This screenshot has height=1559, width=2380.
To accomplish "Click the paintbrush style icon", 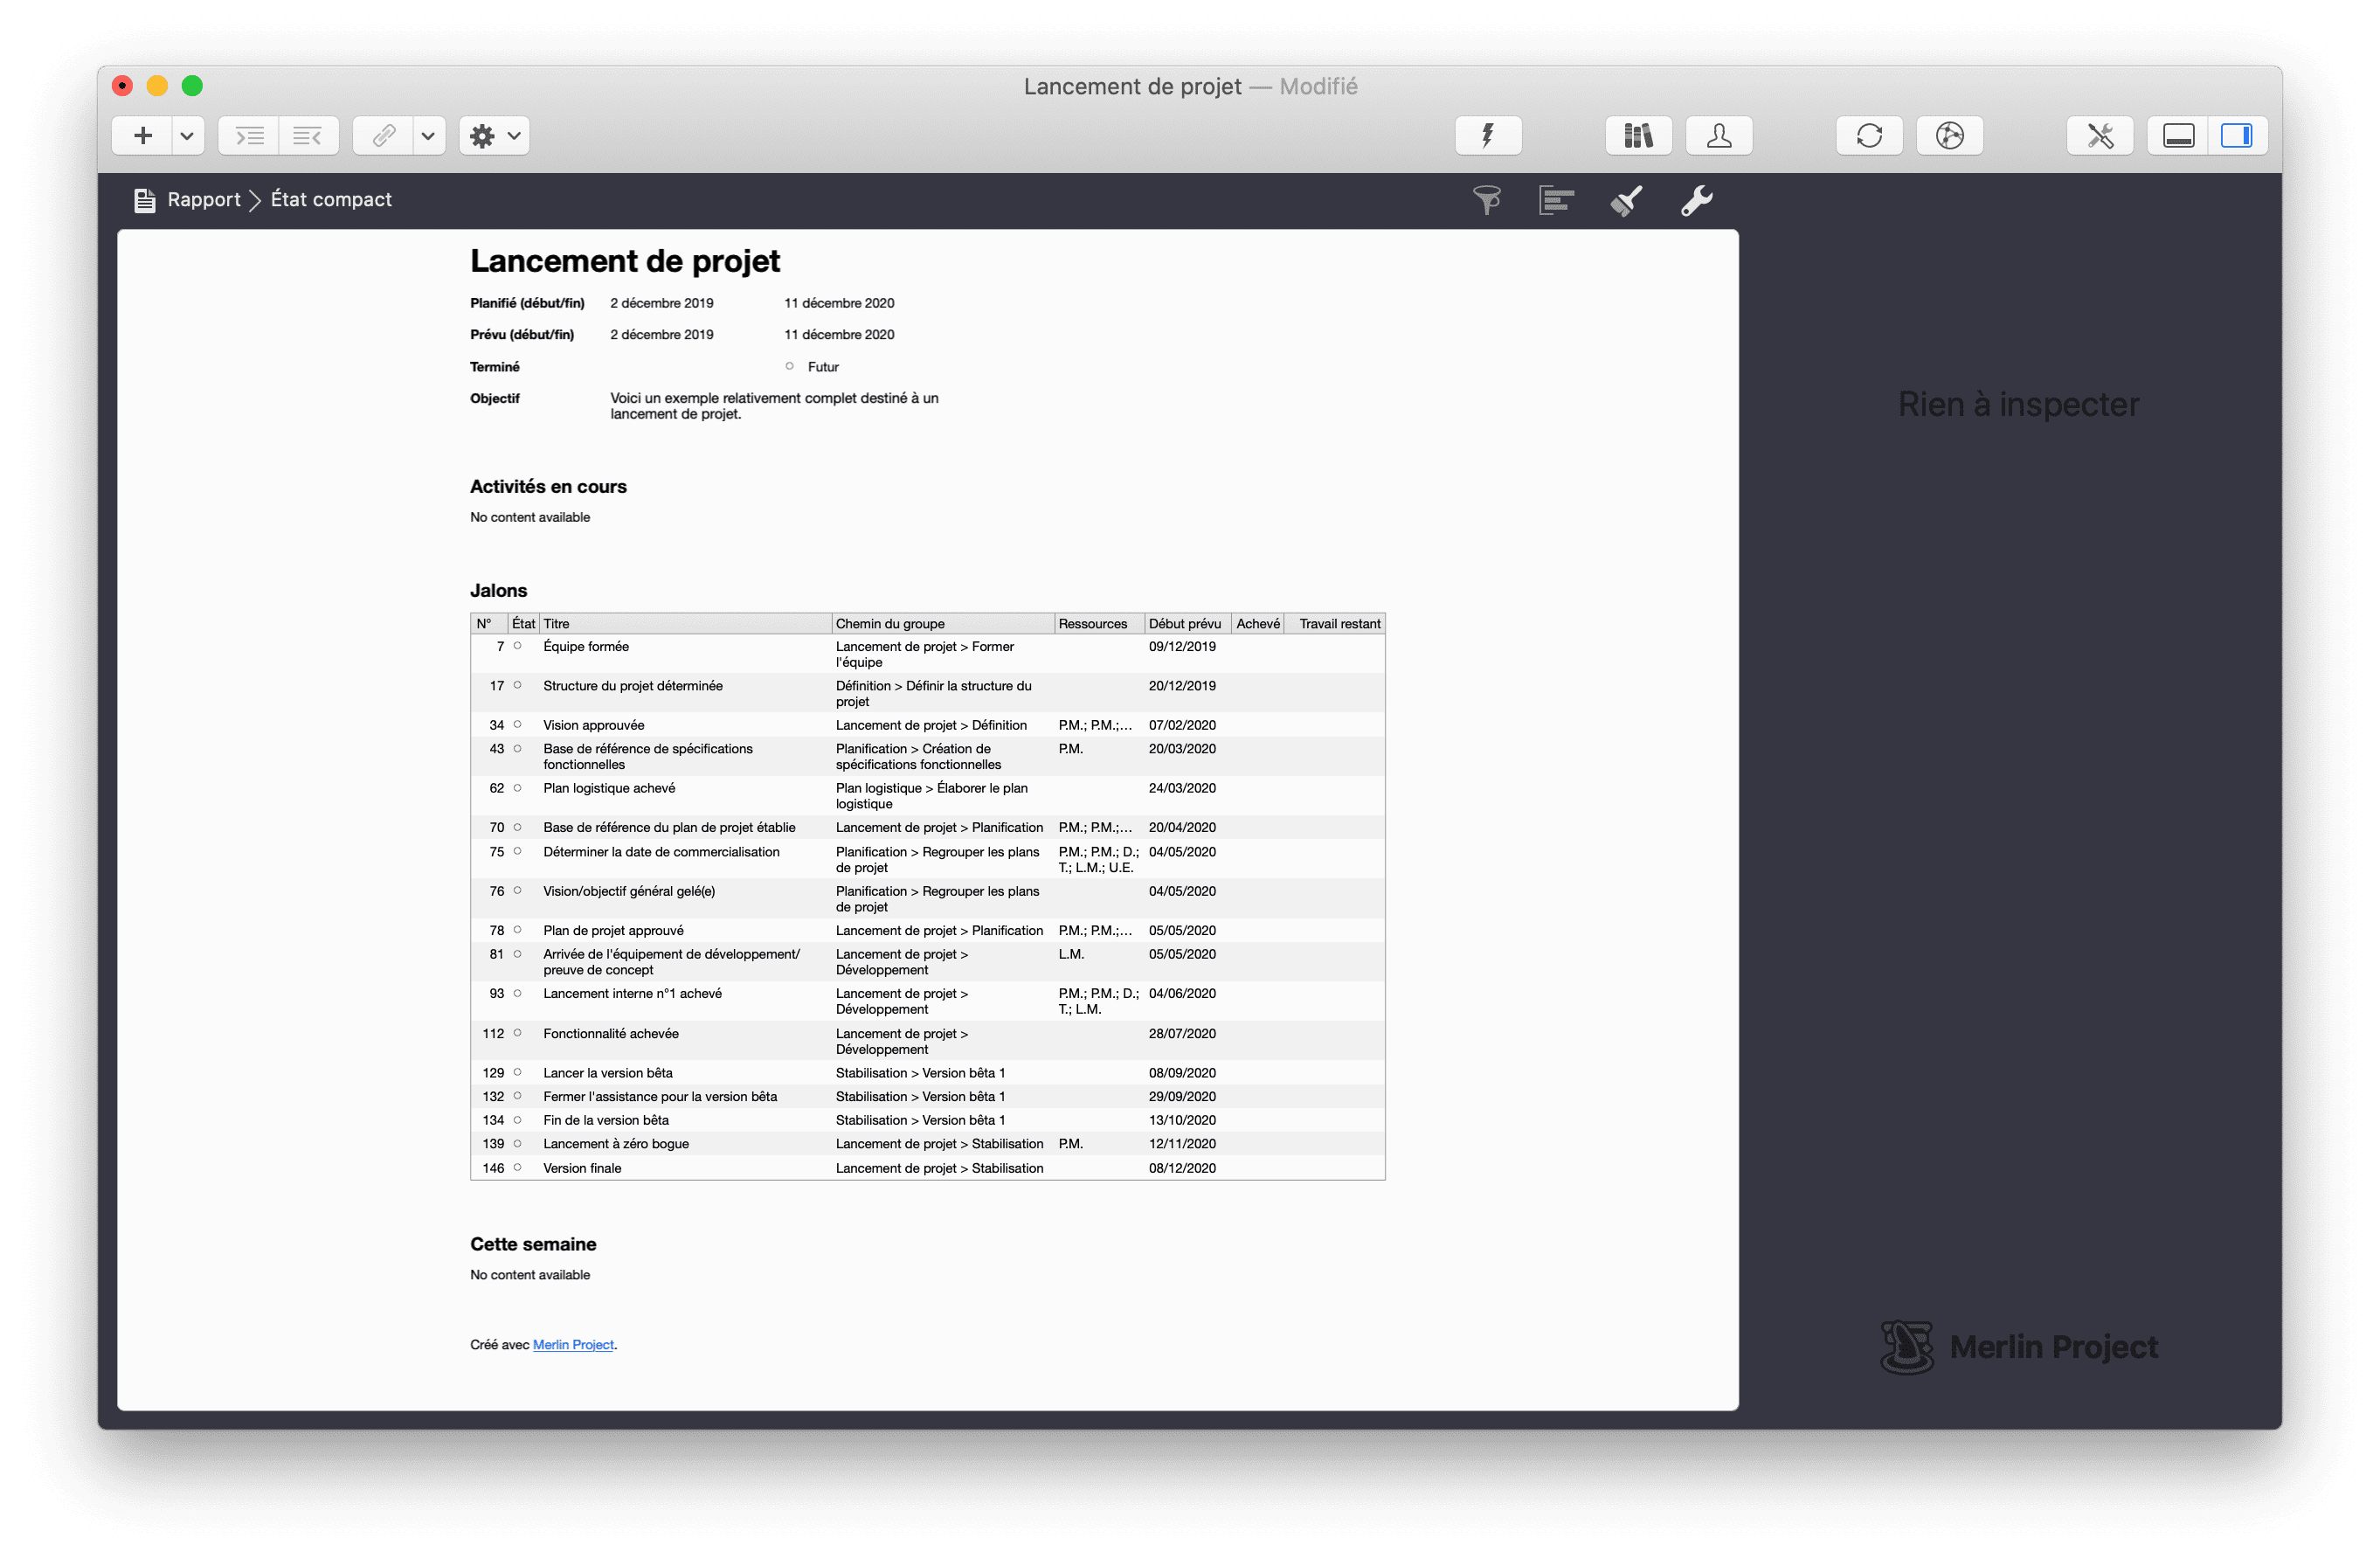I will [1626, 201].
